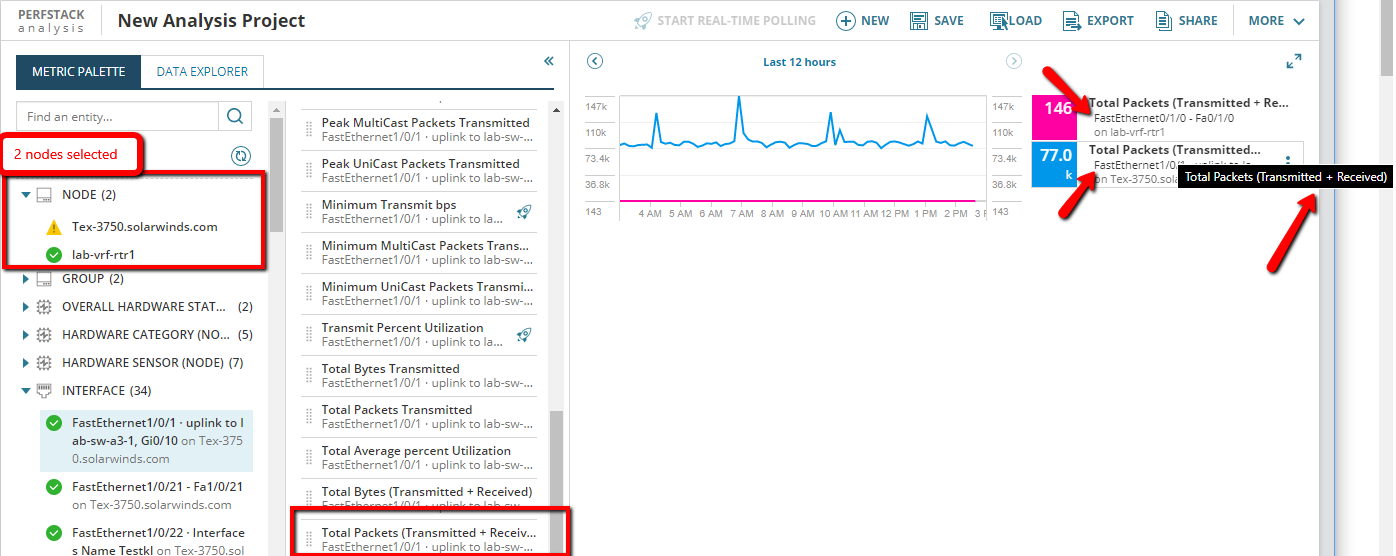Screen dimensions: 1396x556
Task: Load an existing analysis project
Action: pyautogui.click(x=1015, y=21)
